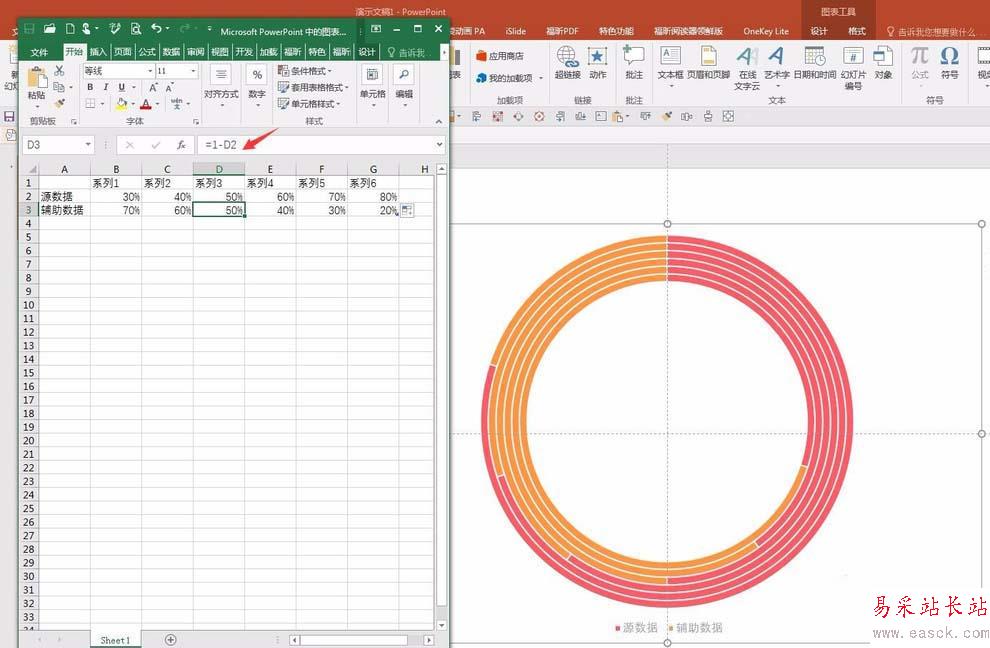The width and height of the screenshot is (990, 648).
Task: Create a new blank workbook from quick access
Action: point(70,29)
